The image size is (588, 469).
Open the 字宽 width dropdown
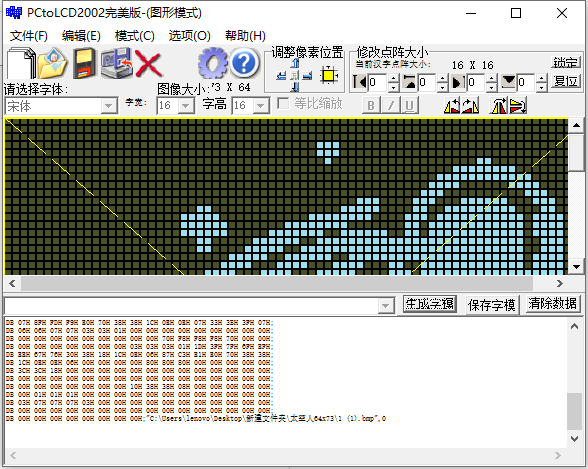(x=185, y=106)
